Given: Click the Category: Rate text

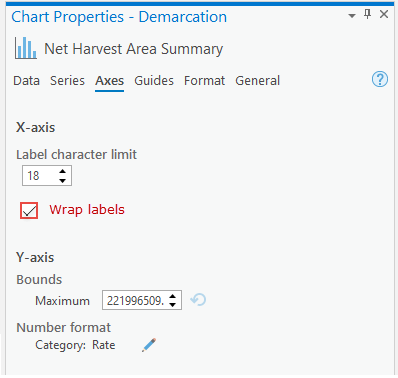Looking at the screenshot, I should coord(75,345).
